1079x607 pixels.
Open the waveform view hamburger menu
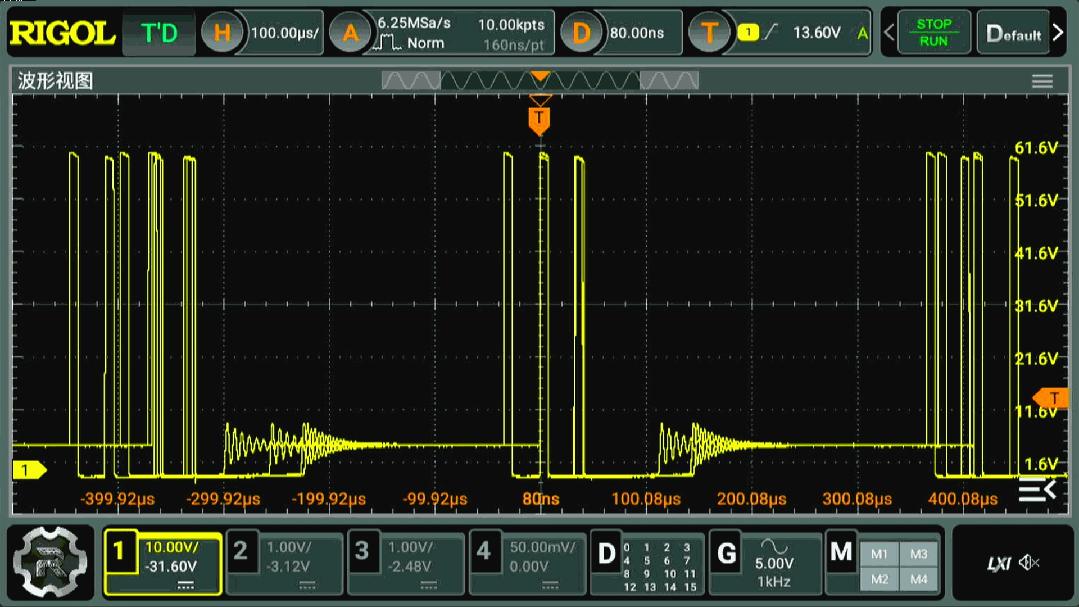tap(1042, 82)
